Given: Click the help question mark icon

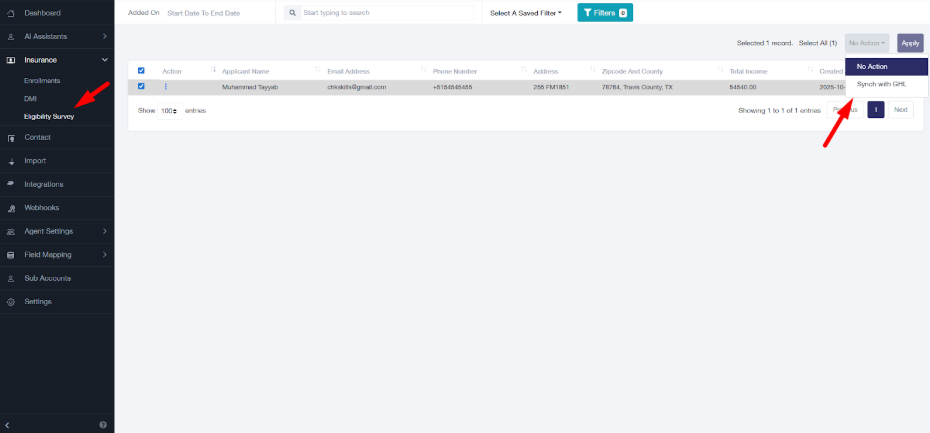Looking at the screenshot, I should click(103, 425).
